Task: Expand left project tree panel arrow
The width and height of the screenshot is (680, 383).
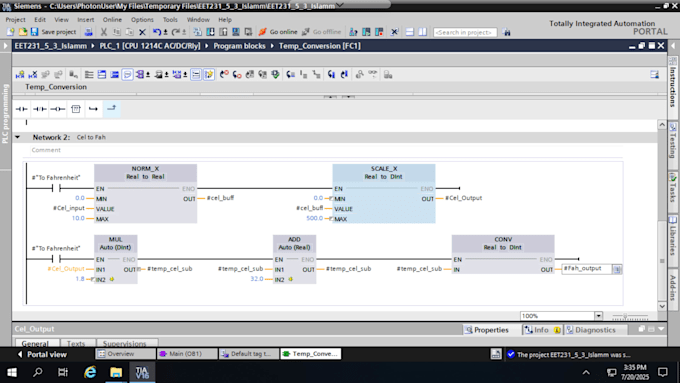Action: (5, 46)
